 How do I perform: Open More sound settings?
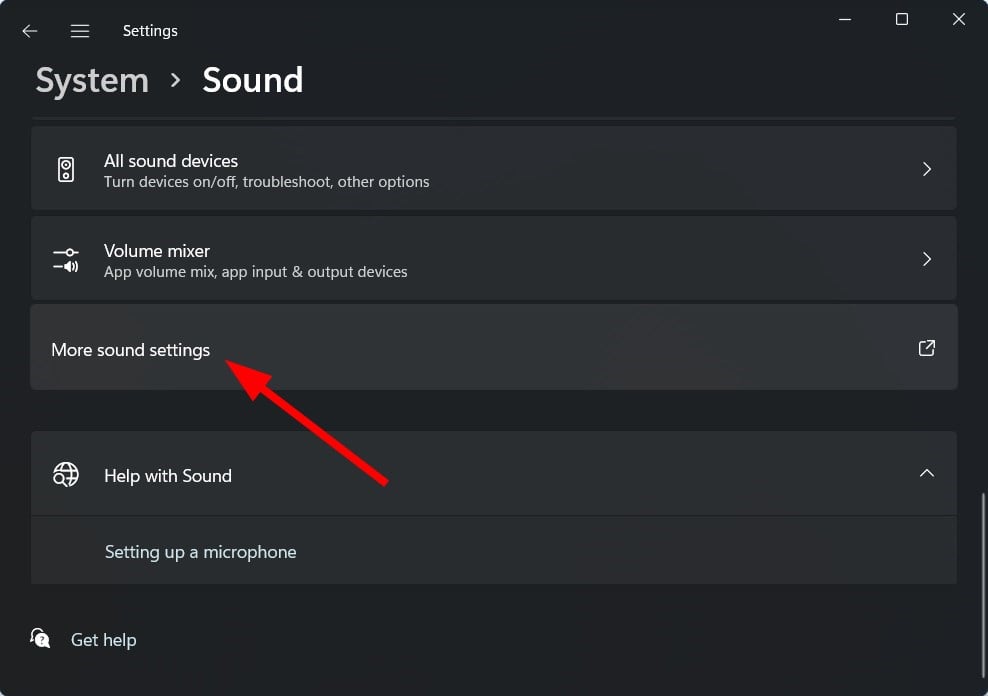click(494, 347)
